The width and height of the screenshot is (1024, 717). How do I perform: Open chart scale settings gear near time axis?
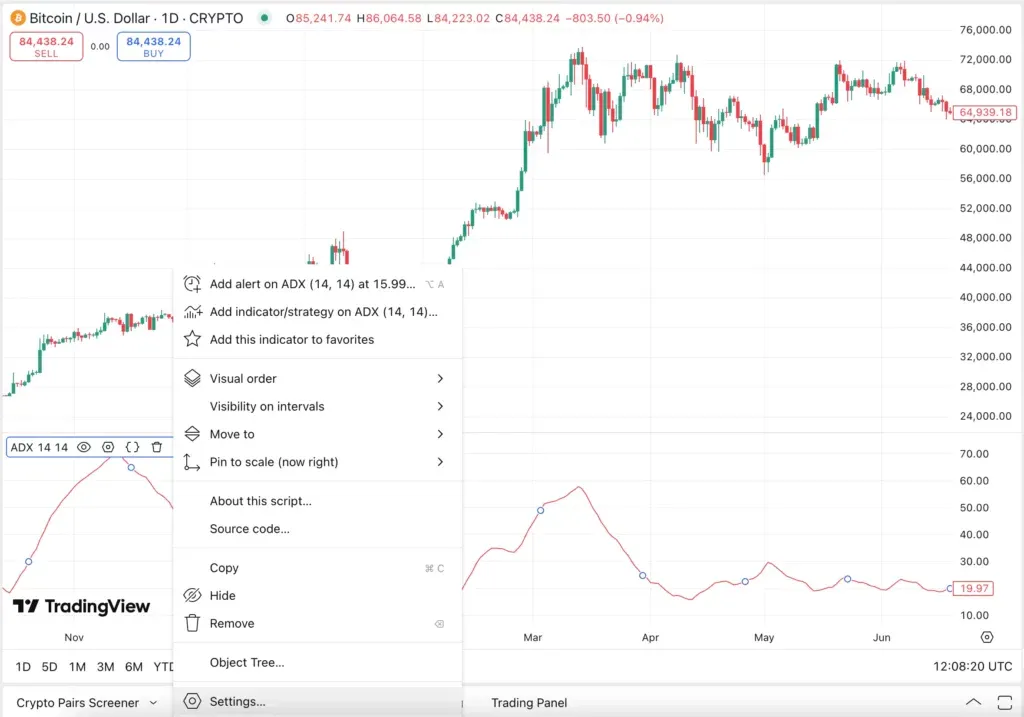(x=987, y=637)
